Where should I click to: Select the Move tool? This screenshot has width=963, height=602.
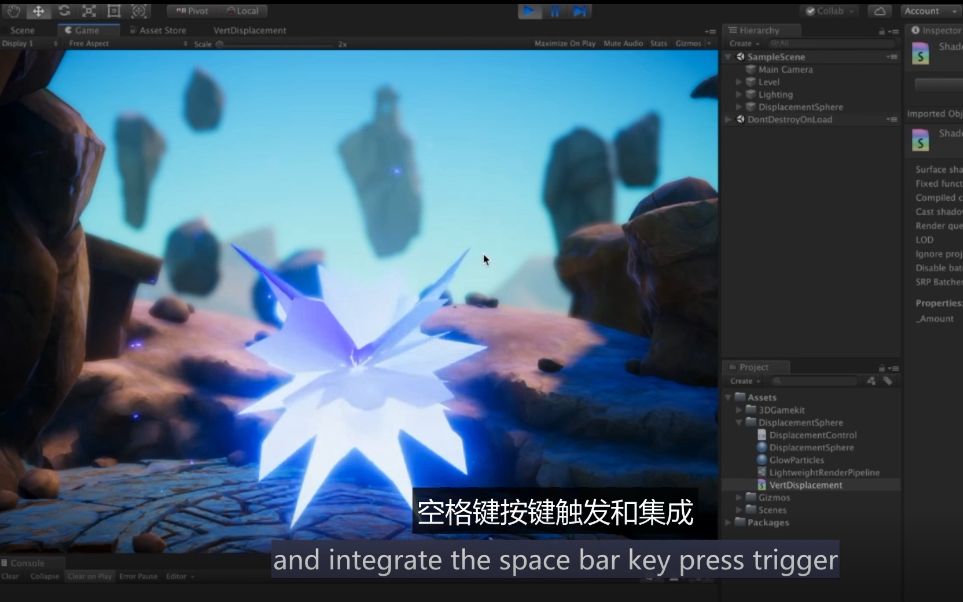click(x=38, y=11)
